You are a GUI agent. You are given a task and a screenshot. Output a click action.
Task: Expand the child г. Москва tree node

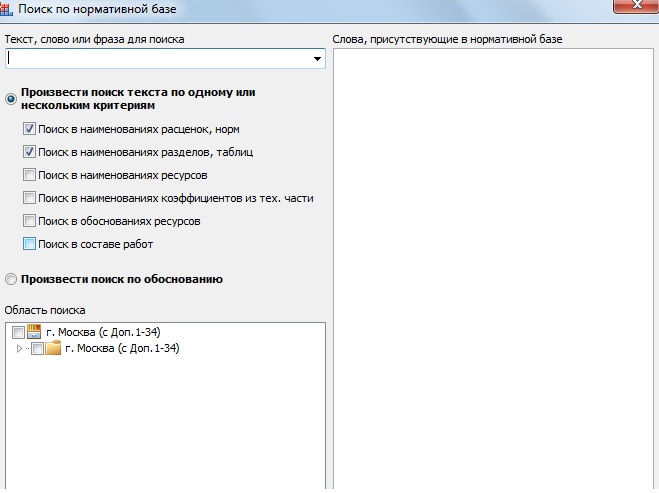(x=19, y=349)
